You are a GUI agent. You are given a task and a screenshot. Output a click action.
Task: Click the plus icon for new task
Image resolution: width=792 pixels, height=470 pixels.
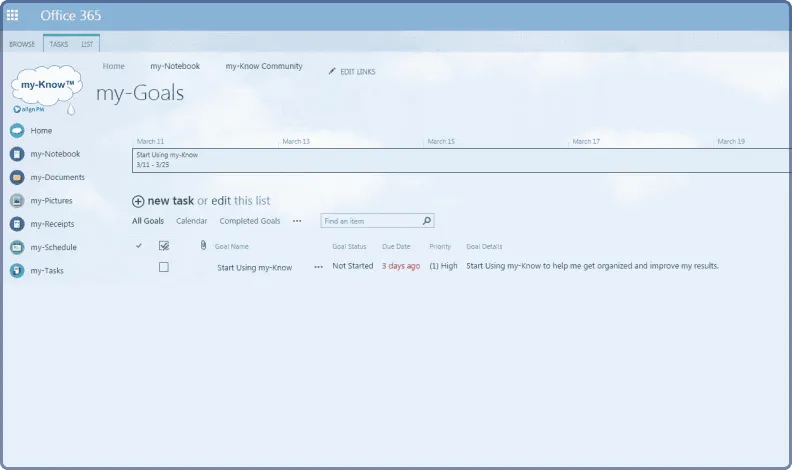[x=138, y=201]
